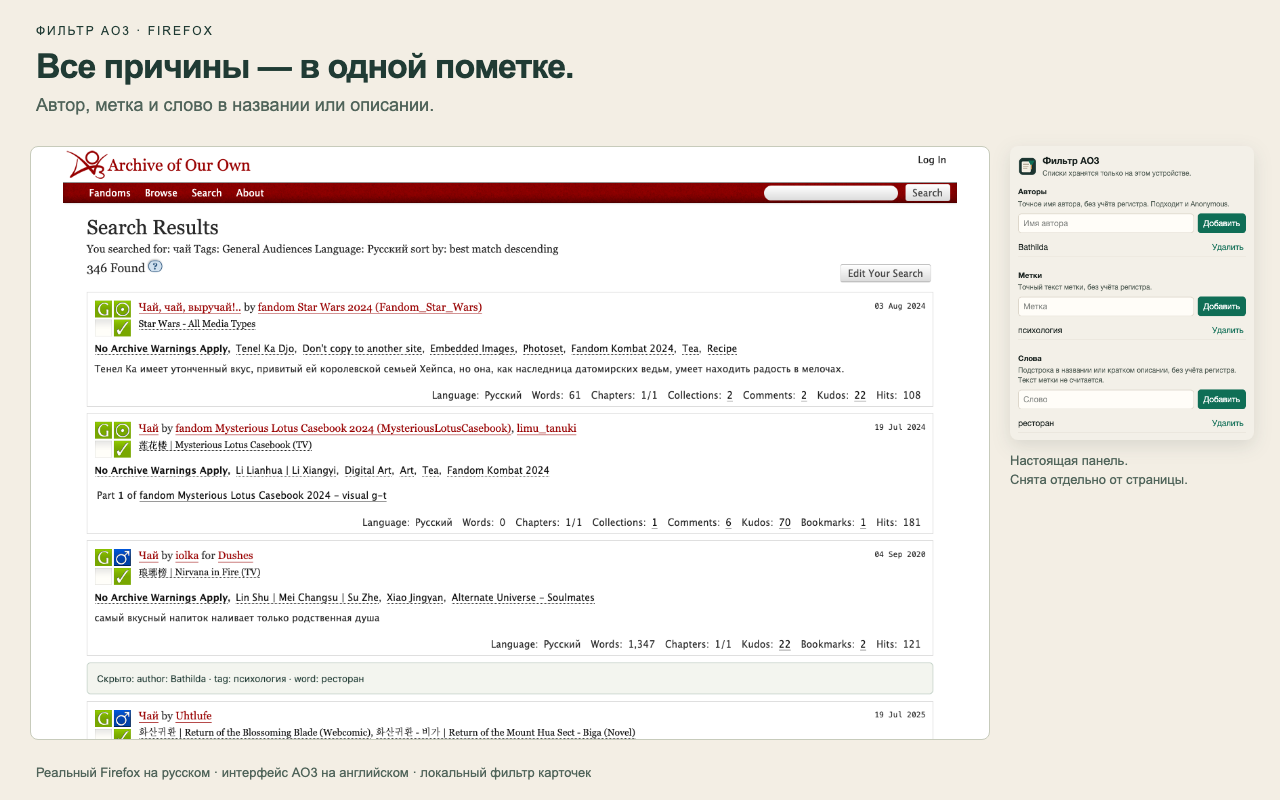The height and width of the screenshot is (800, 1280).
Task: Open the Search menu in the red navbar
Action: tap(207, 193)
